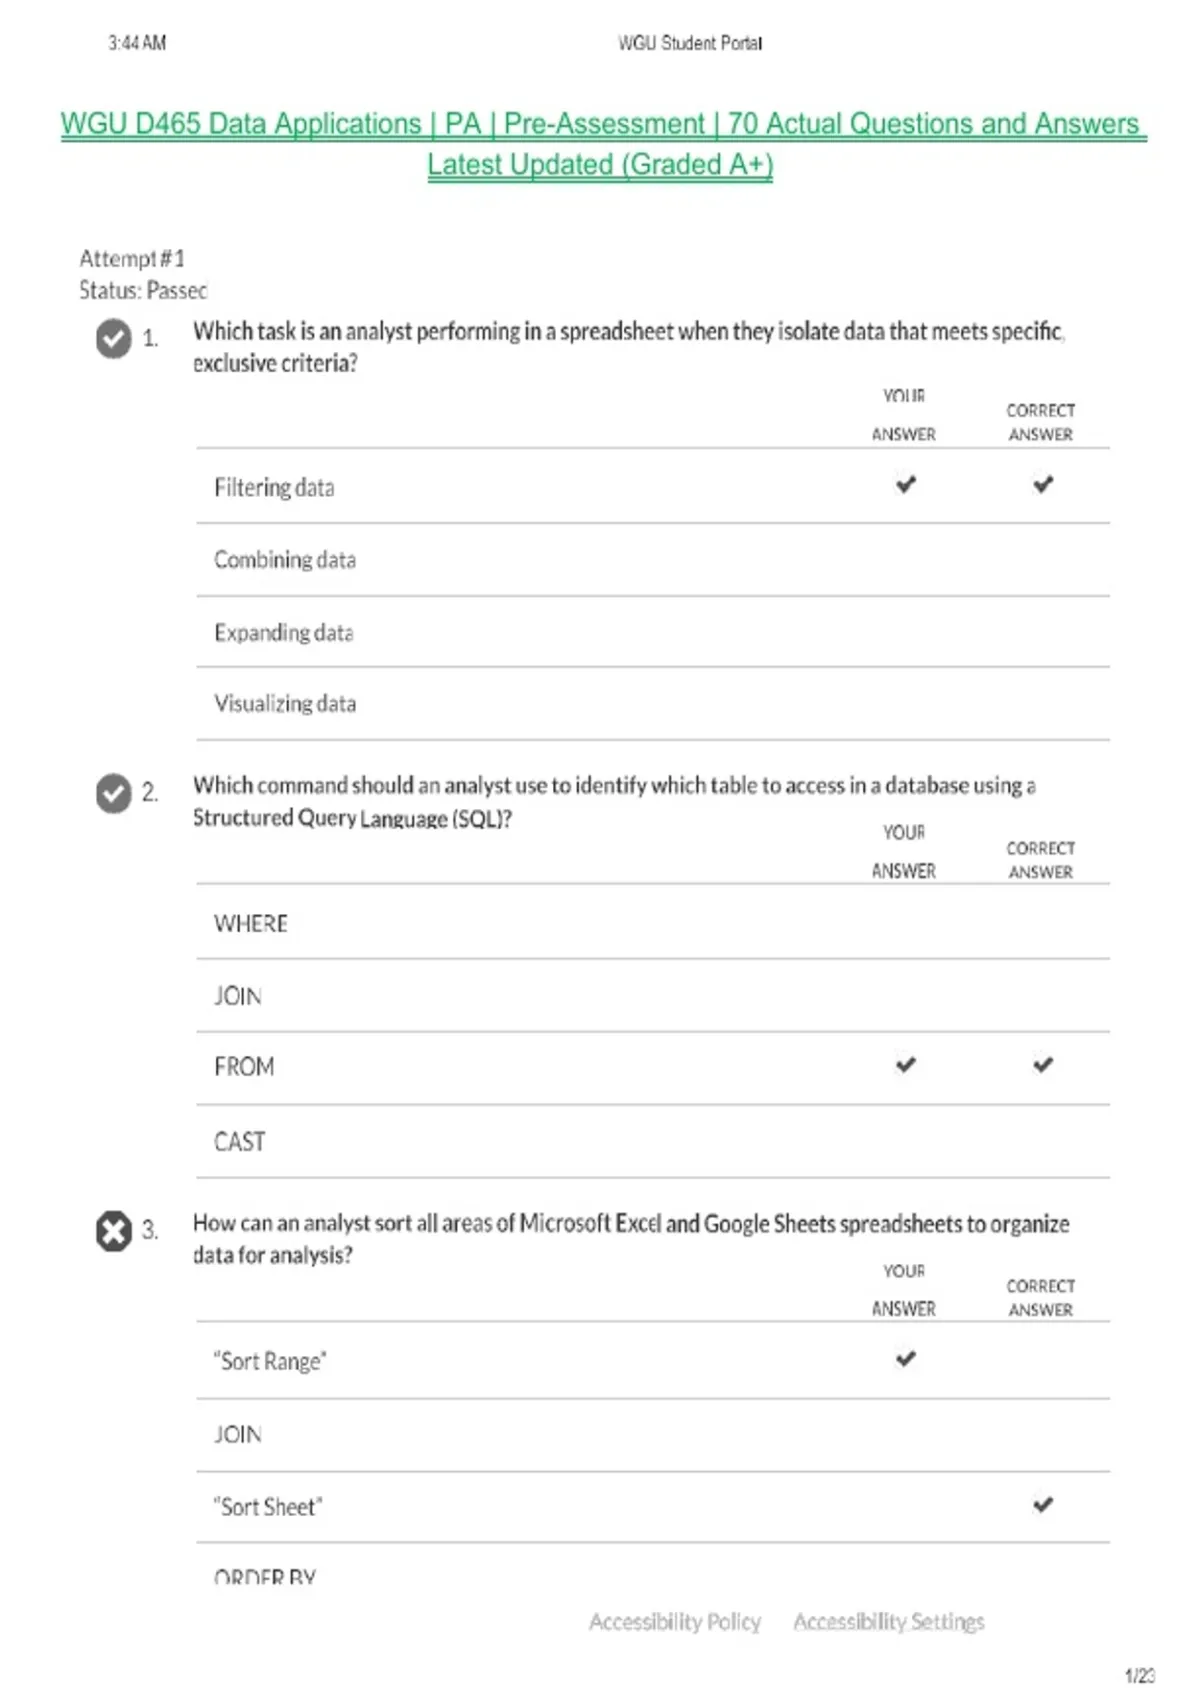Open the WGU D465 Data Applications title link

tap(603, 144)
